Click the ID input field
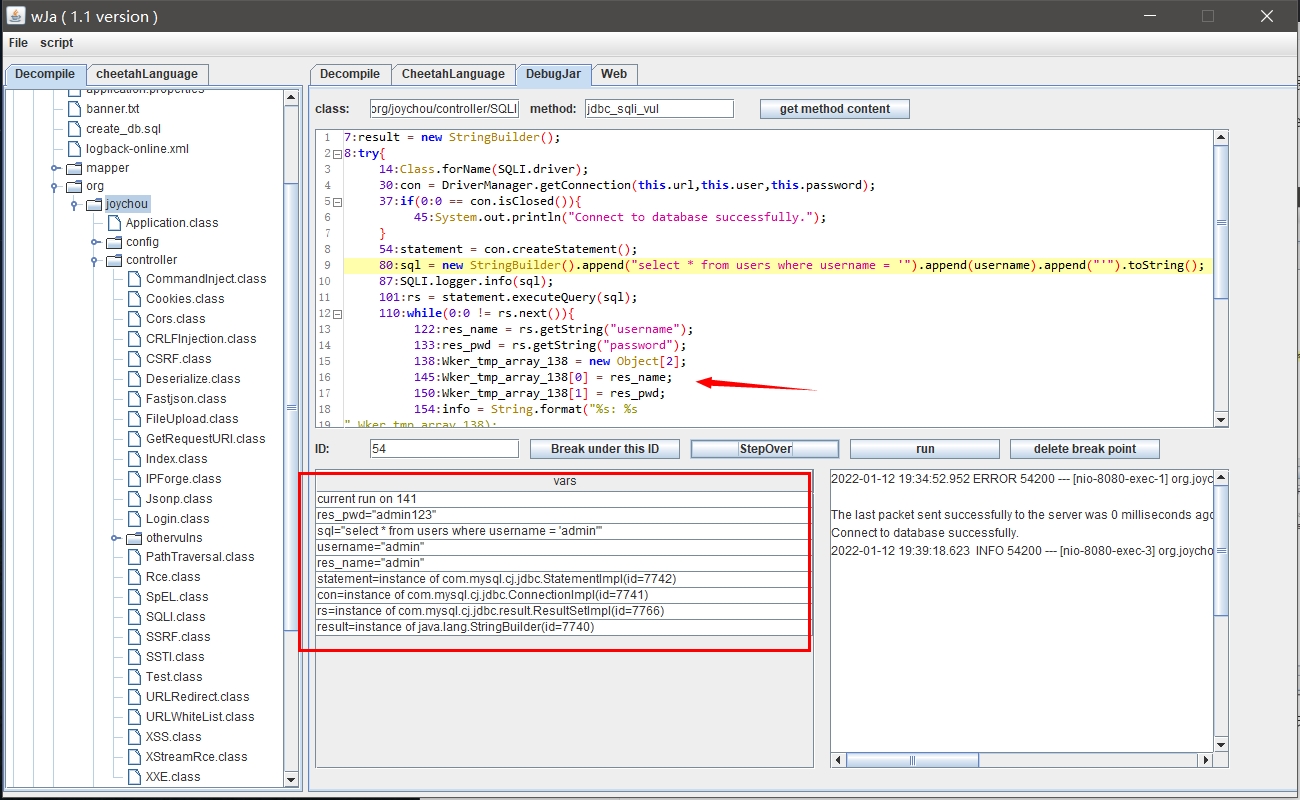This screenshot has height=800, width=1300. point(444,449)
